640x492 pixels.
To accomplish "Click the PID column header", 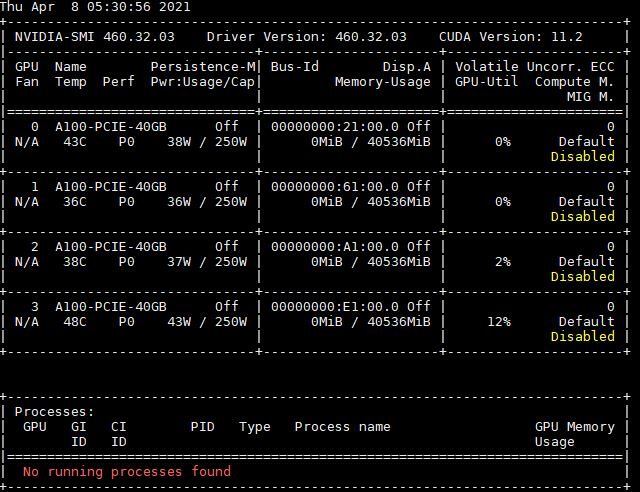I will coord(202,427).
